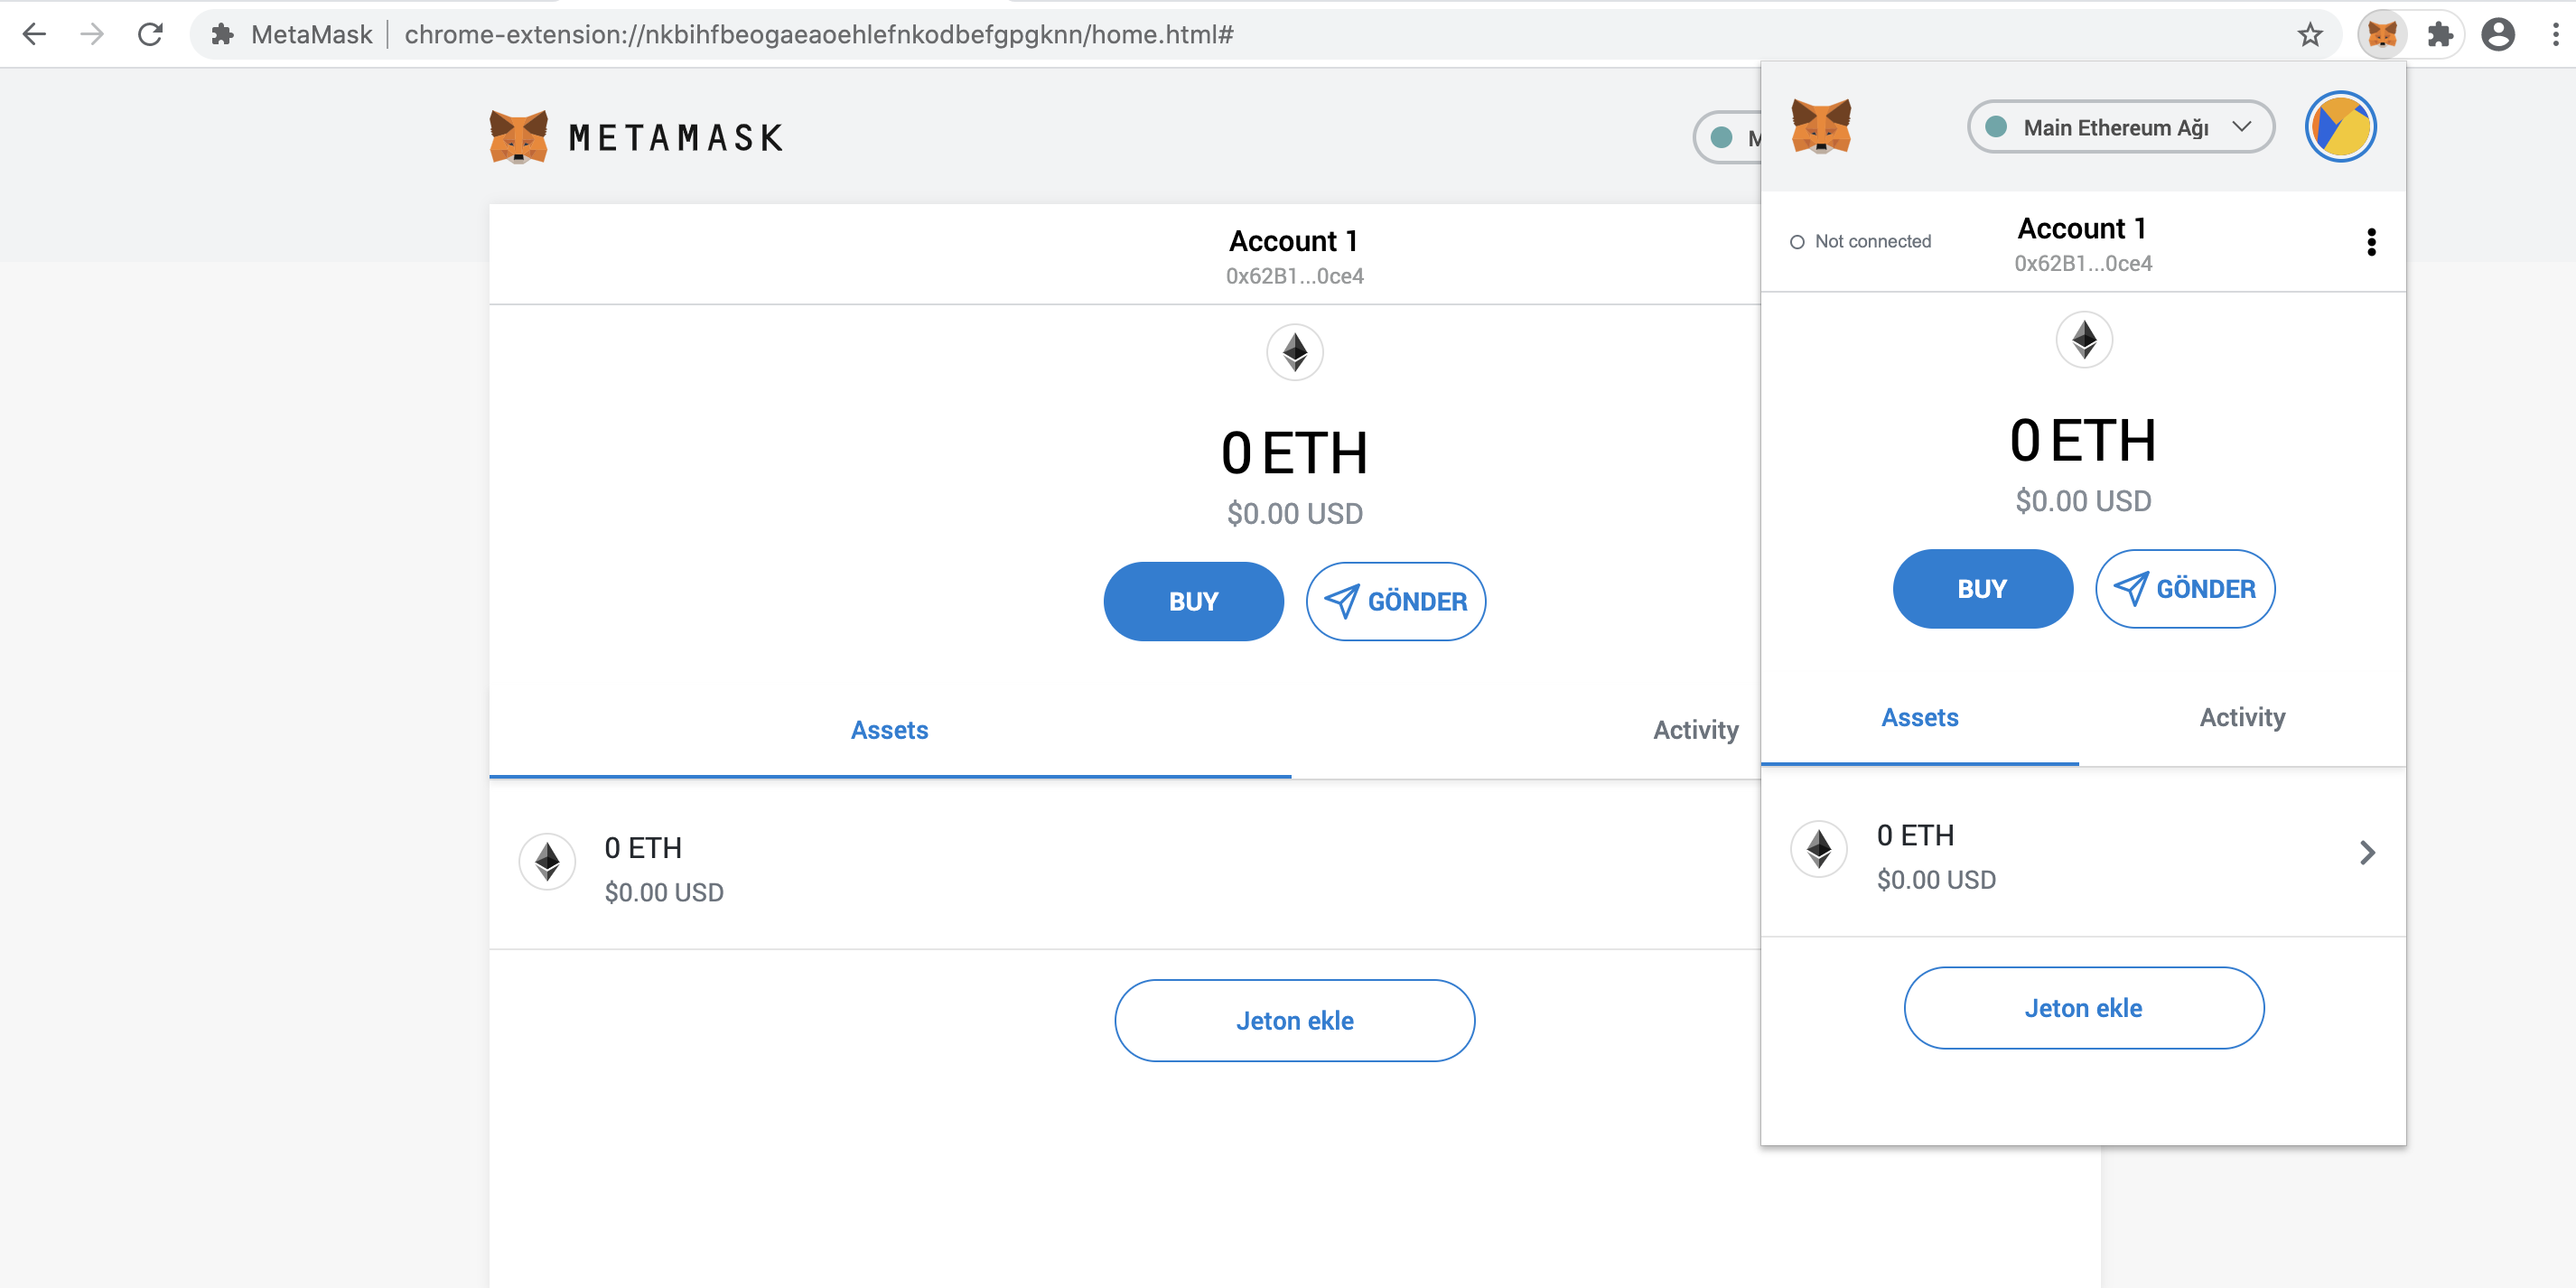Click Jeton ekle on main page
The width and height of the screenshot is (2576, 1288).
click(1294, 1021)
